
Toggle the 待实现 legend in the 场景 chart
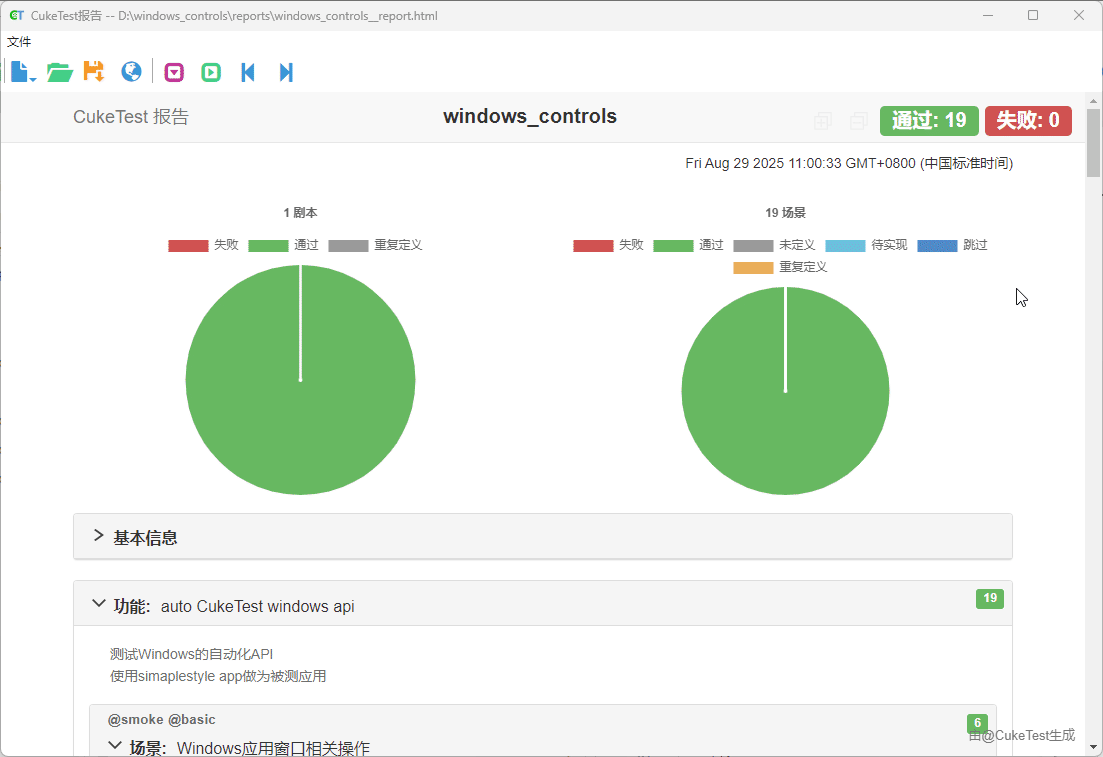(866, 245)
